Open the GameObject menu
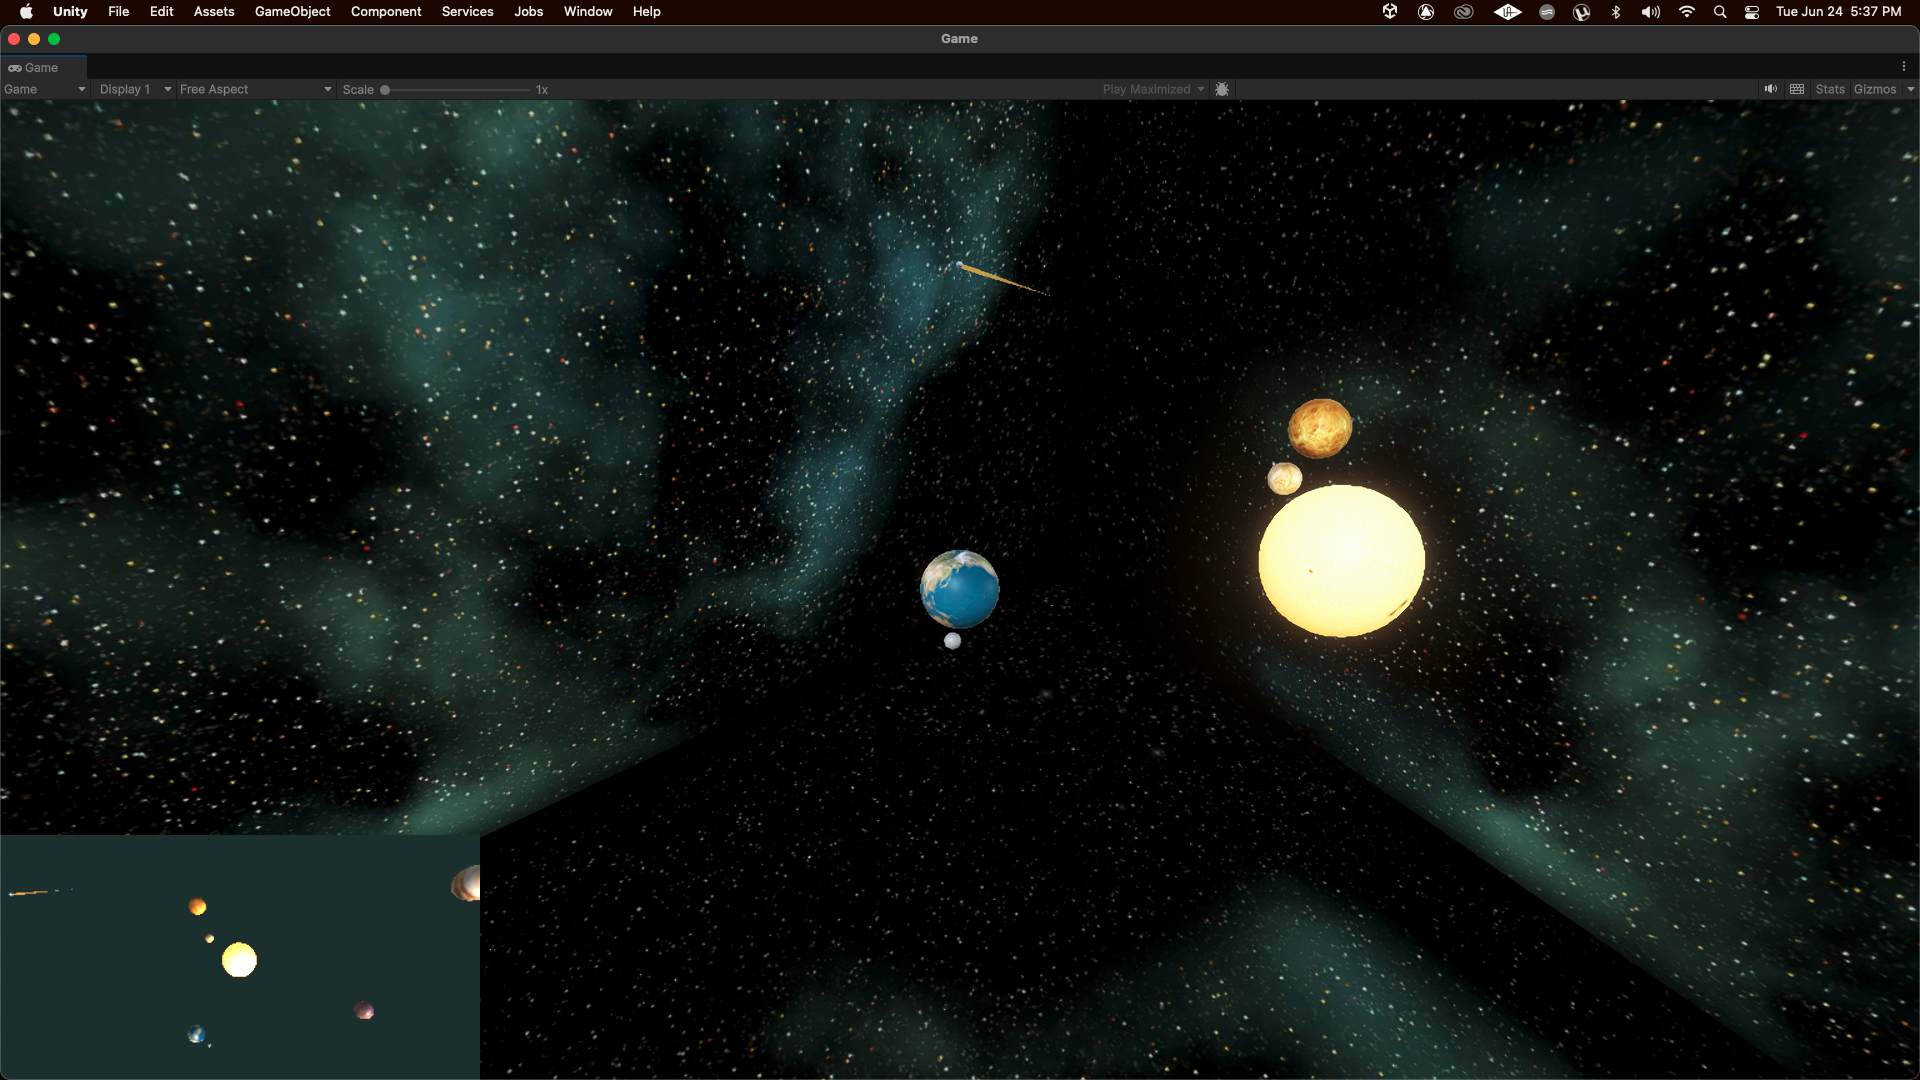The width and height of the screenshot is (1920, 1080). (x=293, y=12)
